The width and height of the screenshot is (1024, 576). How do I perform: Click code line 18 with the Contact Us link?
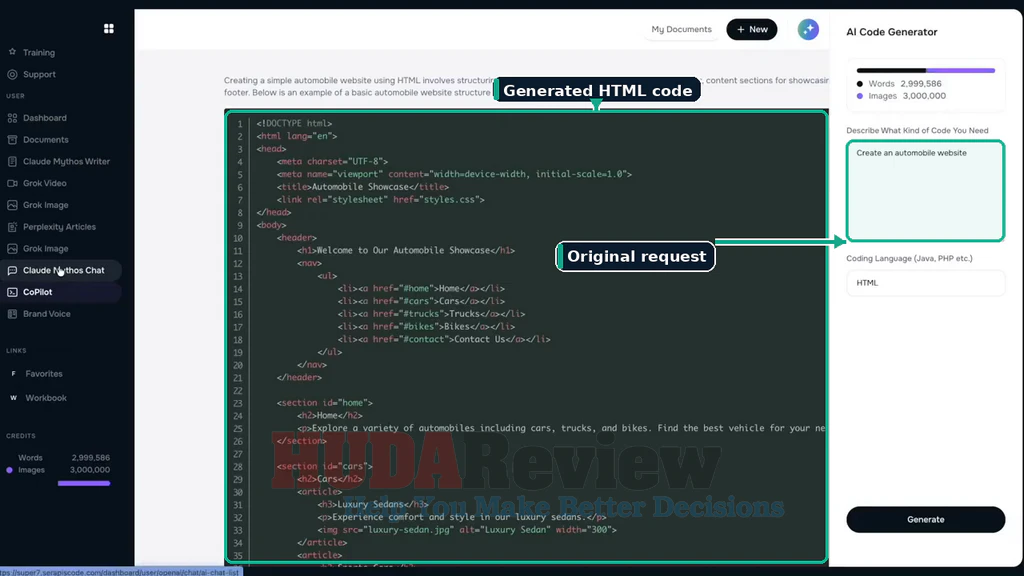tap(444, 340)
